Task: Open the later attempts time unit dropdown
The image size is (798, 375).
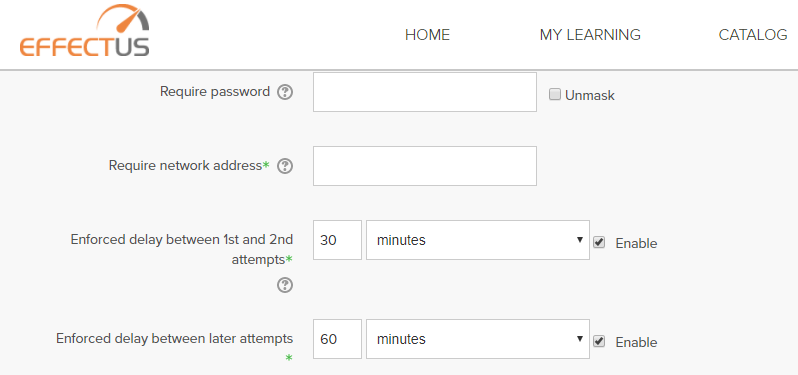Action: coord(478,339)
